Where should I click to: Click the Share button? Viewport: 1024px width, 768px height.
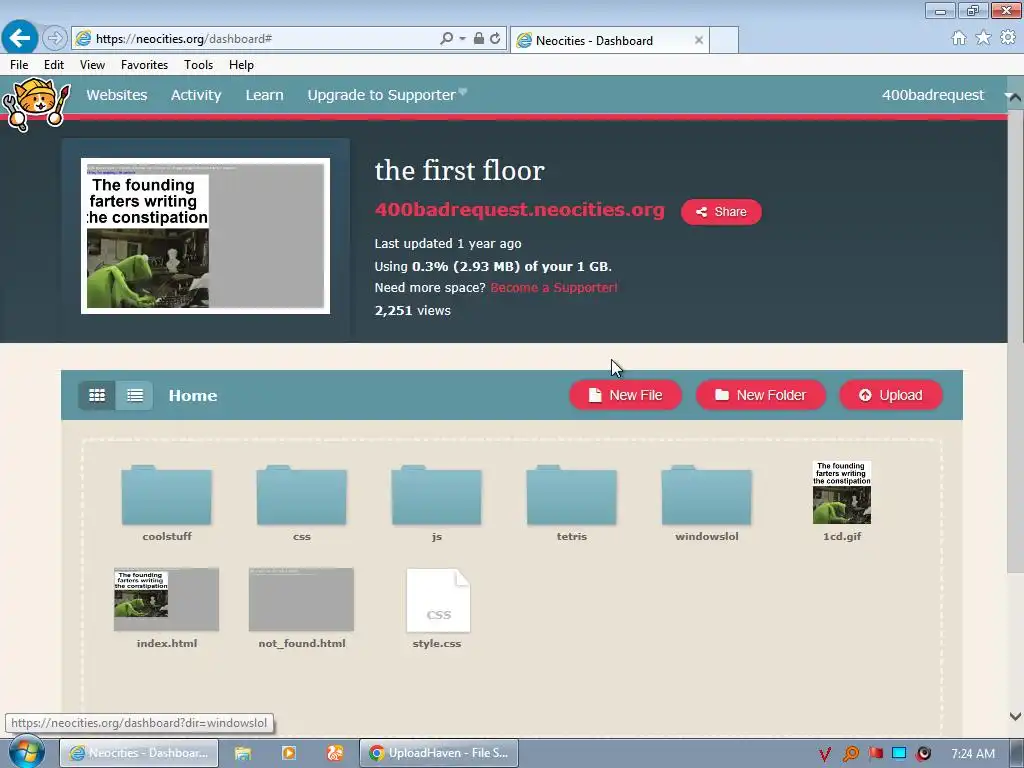pyautogui.click(x=721, y=212)
